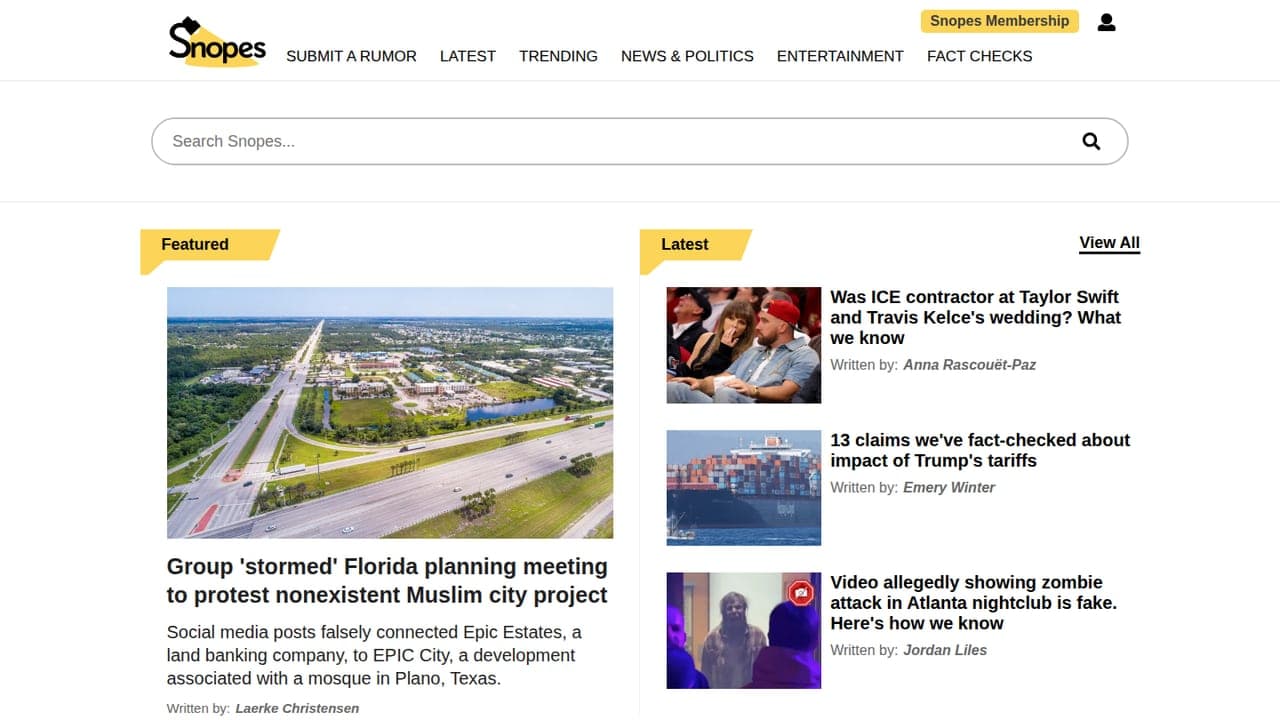This screenshot has width=1280, height=720.
Task: Open the Trending section
Action: tap(558, 56)
